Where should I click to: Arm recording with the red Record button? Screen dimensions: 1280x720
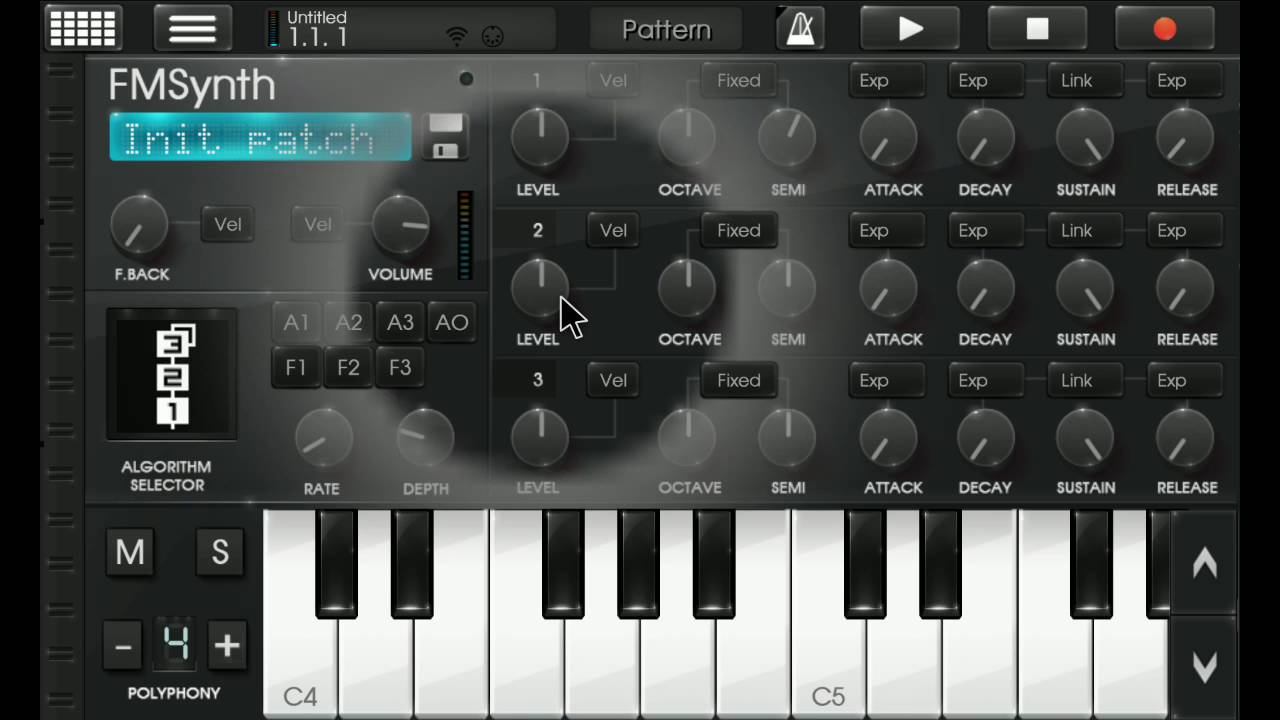tap(1164, 29)
